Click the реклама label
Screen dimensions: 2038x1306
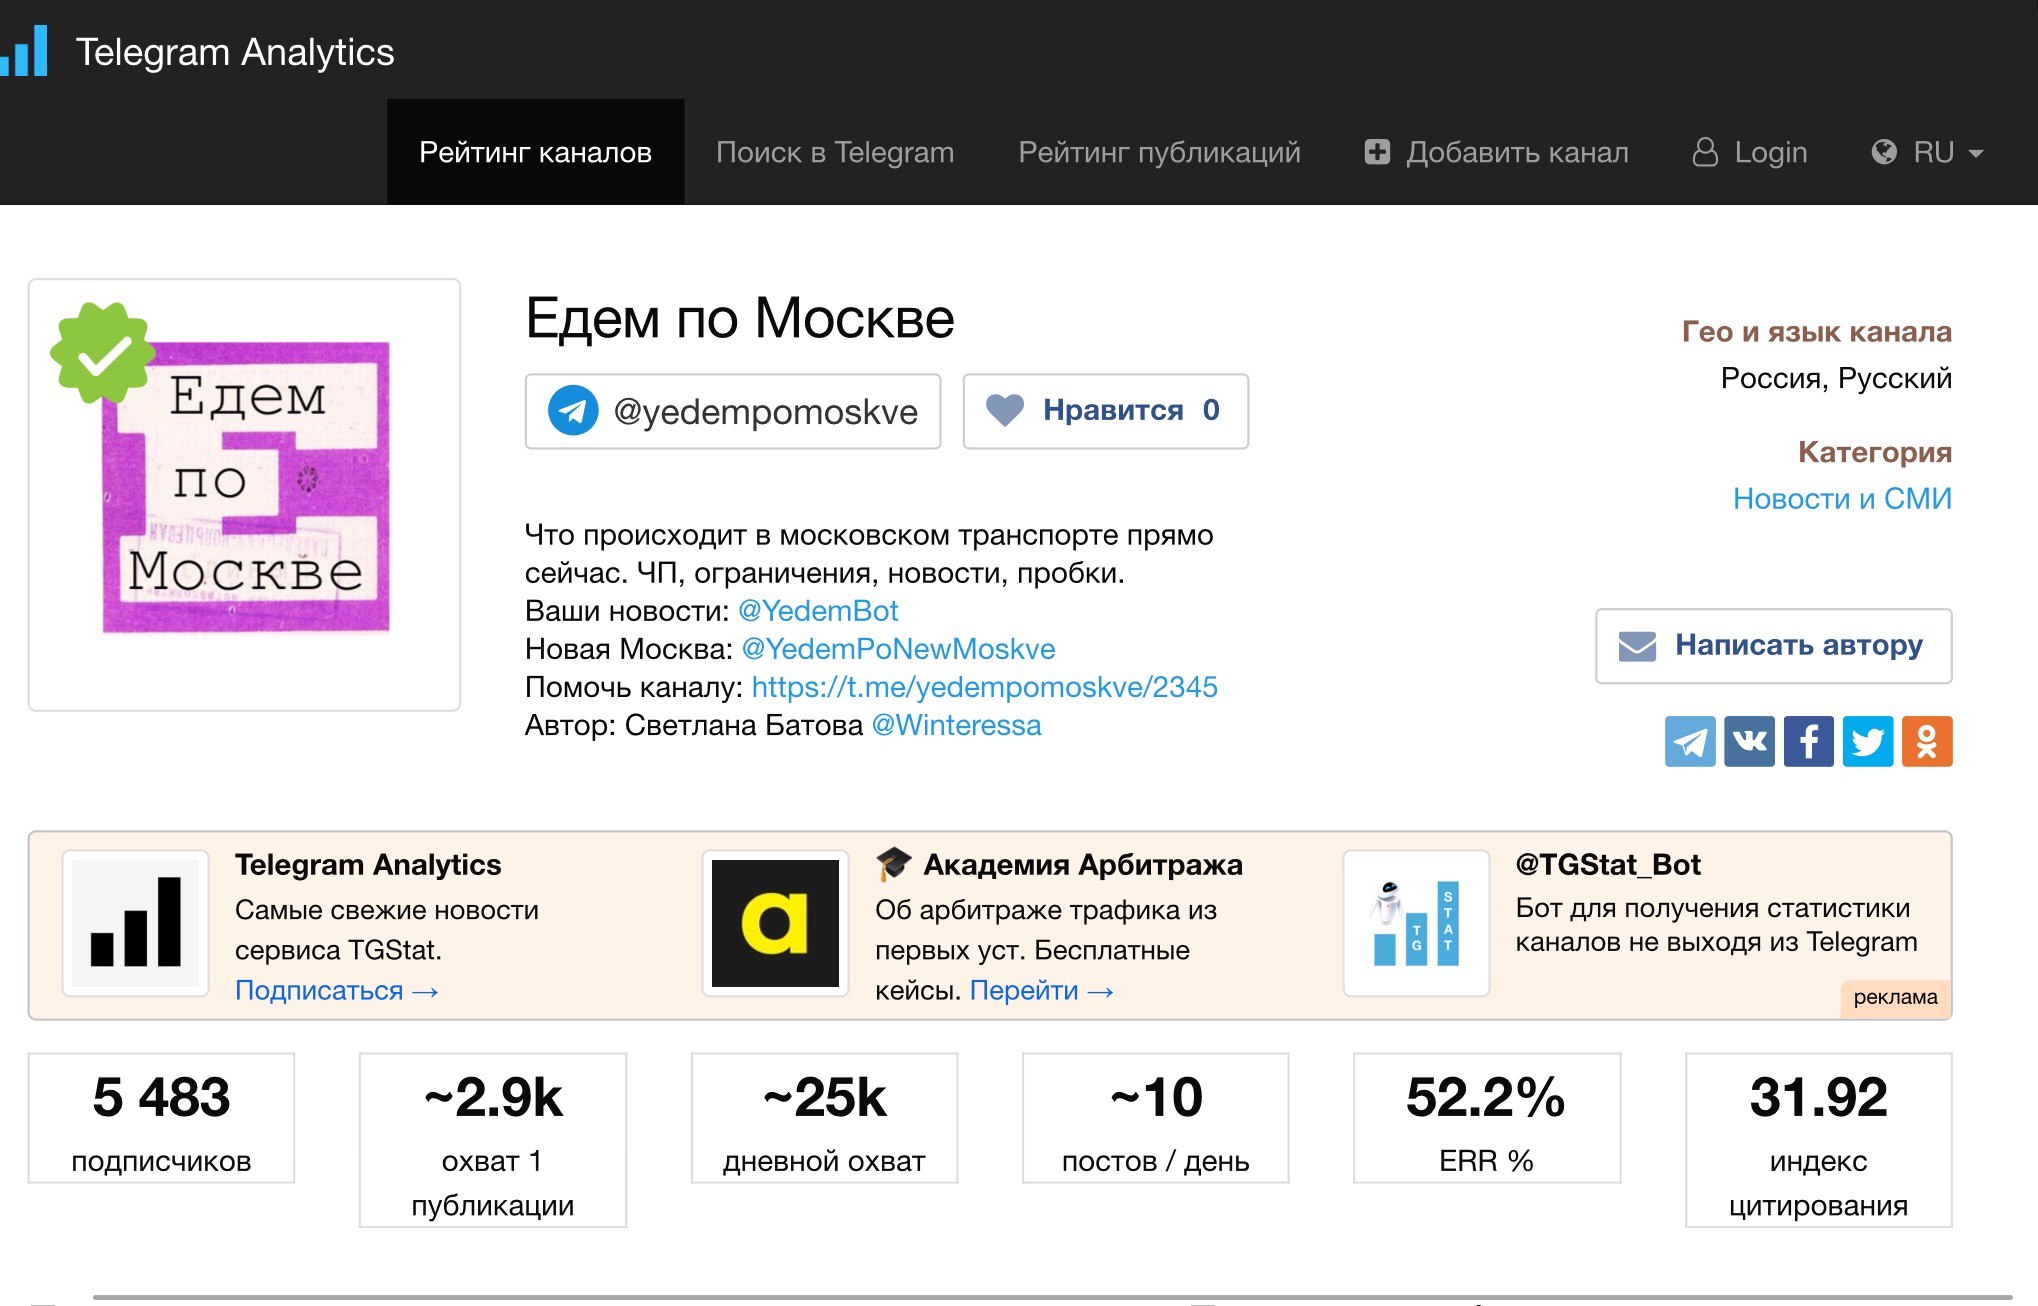coord(1895,997)
